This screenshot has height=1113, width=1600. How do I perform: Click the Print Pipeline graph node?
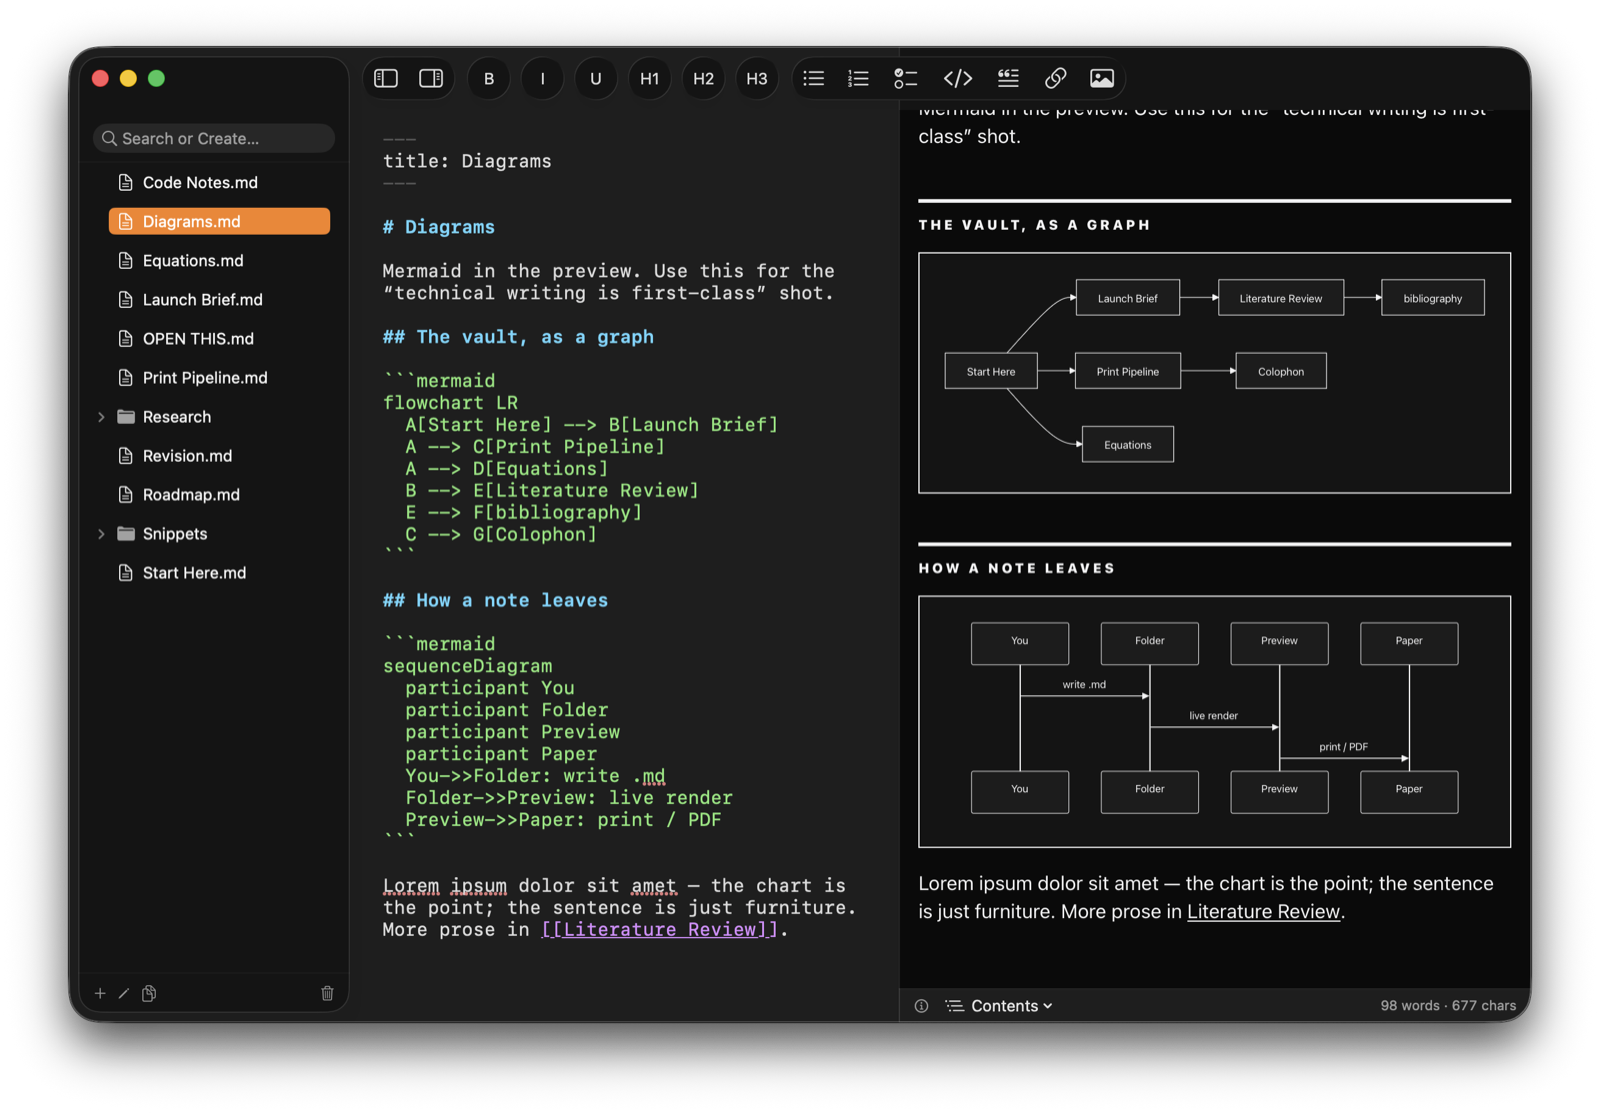point(1128,371)
